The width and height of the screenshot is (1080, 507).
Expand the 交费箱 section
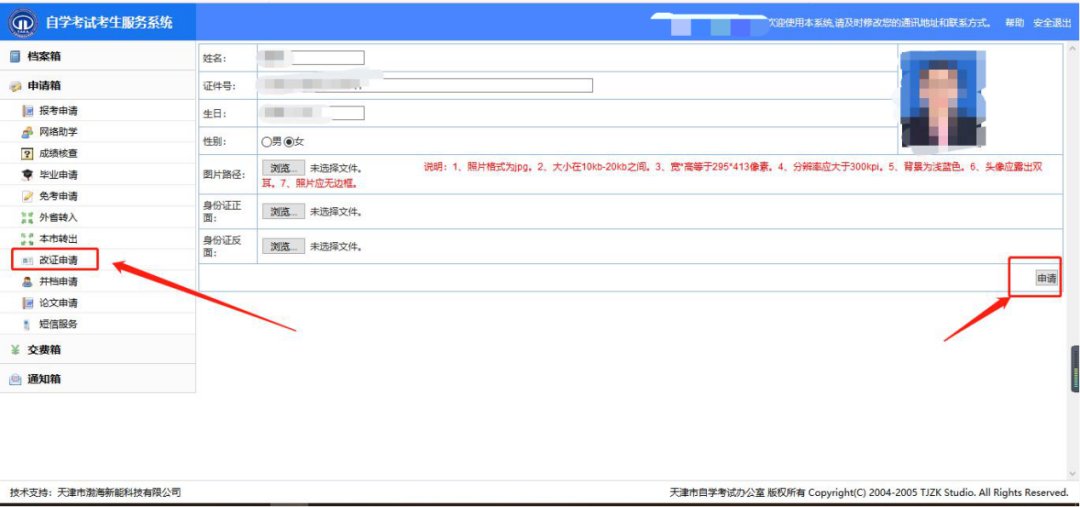(x=98, y=350)
